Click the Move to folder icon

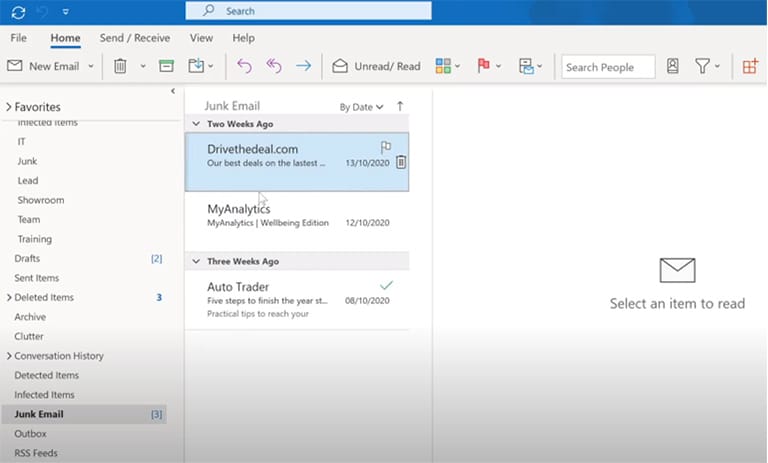pos(196,66)
